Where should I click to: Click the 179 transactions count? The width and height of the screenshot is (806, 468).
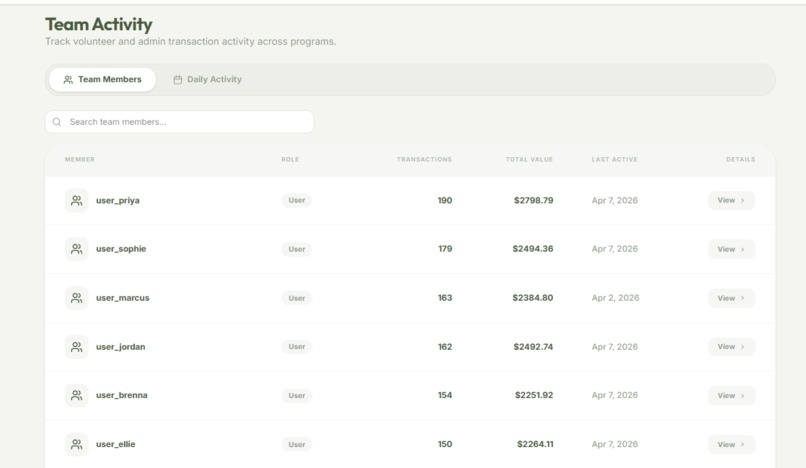445,249
